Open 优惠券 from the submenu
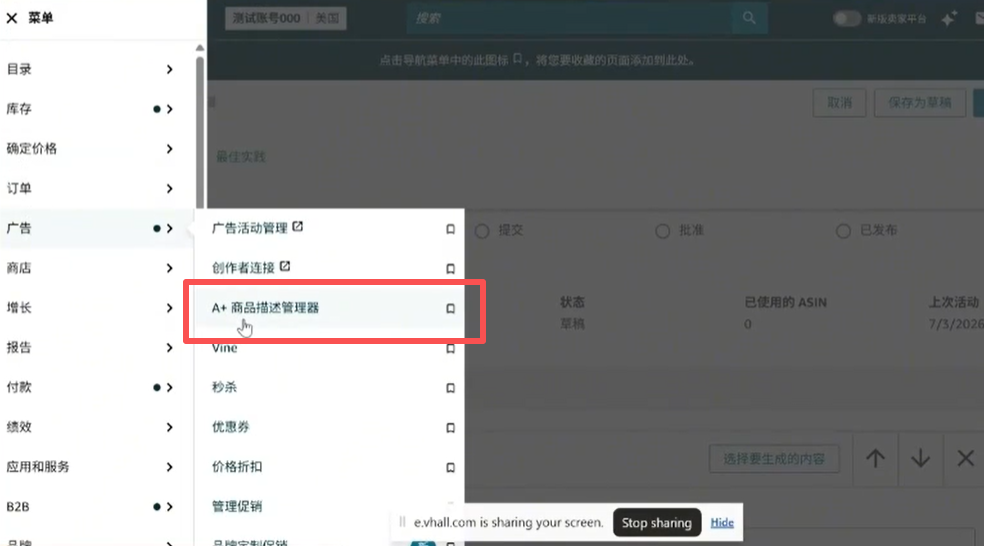The height and width of the screenshot is (546, 984). coord(230,427)
